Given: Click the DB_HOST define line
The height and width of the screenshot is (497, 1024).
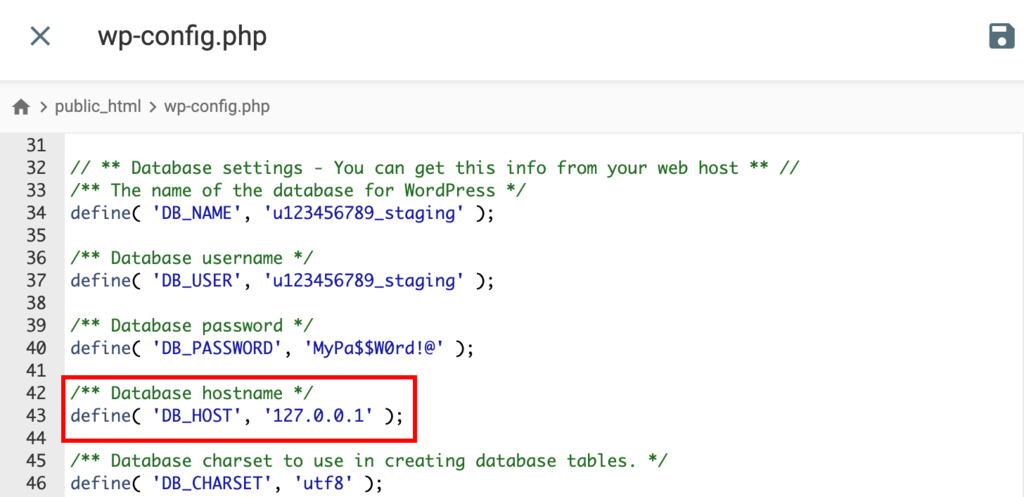Looking at the screenshot, I should [237, 415].
